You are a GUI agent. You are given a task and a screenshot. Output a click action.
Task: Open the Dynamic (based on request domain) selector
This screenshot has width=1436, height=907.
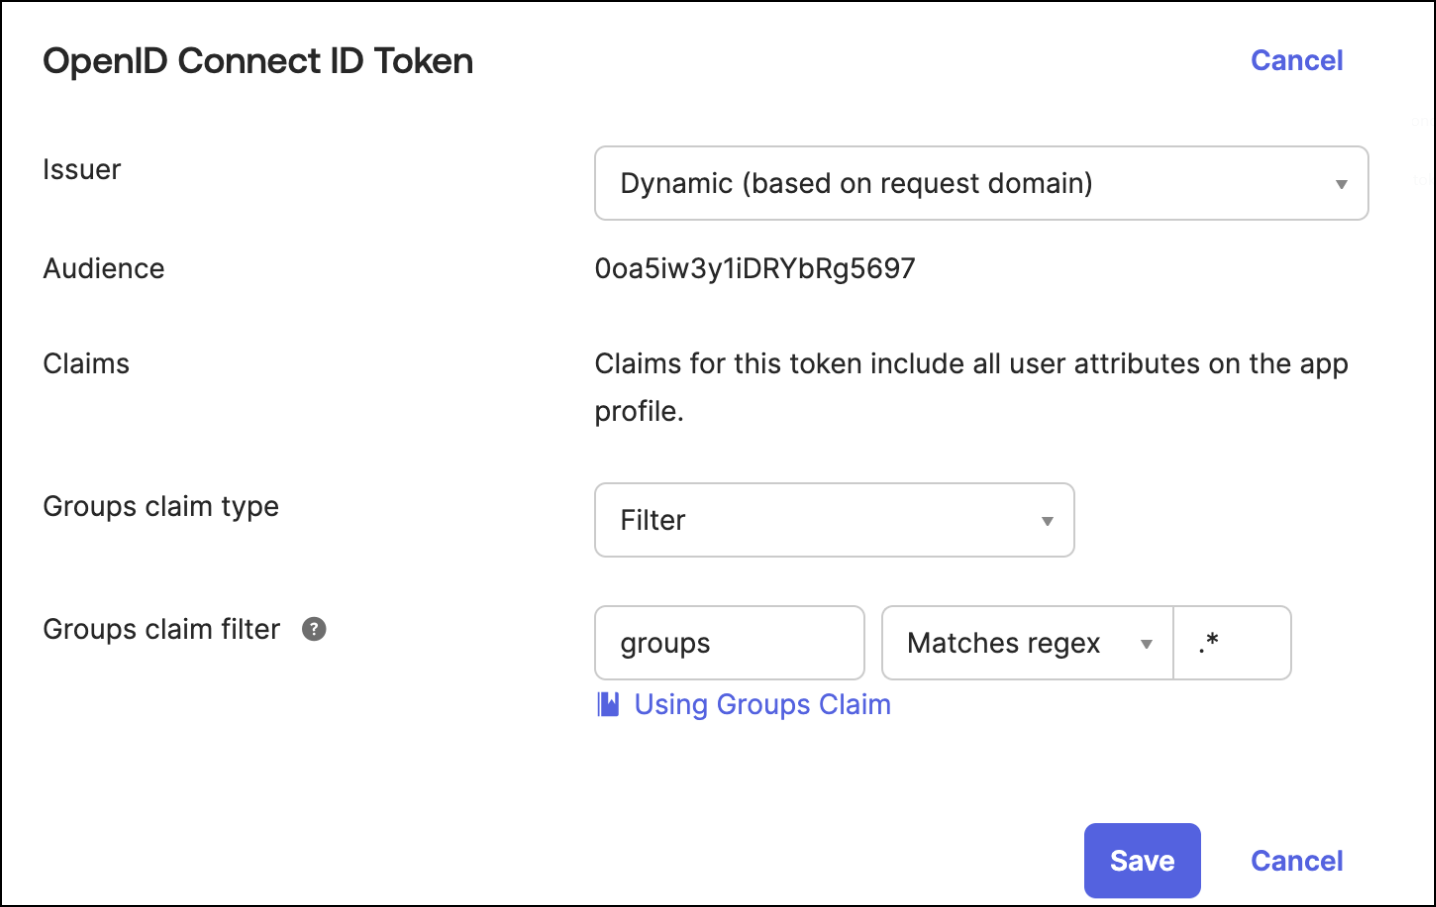point(980,184)
